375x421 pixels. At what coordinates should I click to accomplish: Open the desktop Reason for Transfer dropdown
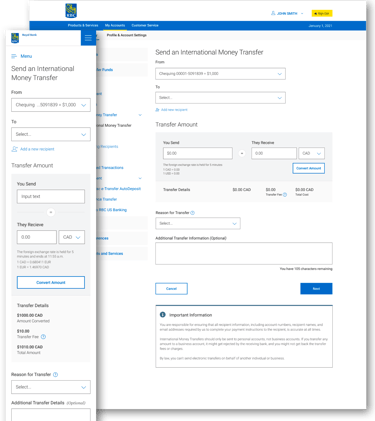(x=198, y=223)
